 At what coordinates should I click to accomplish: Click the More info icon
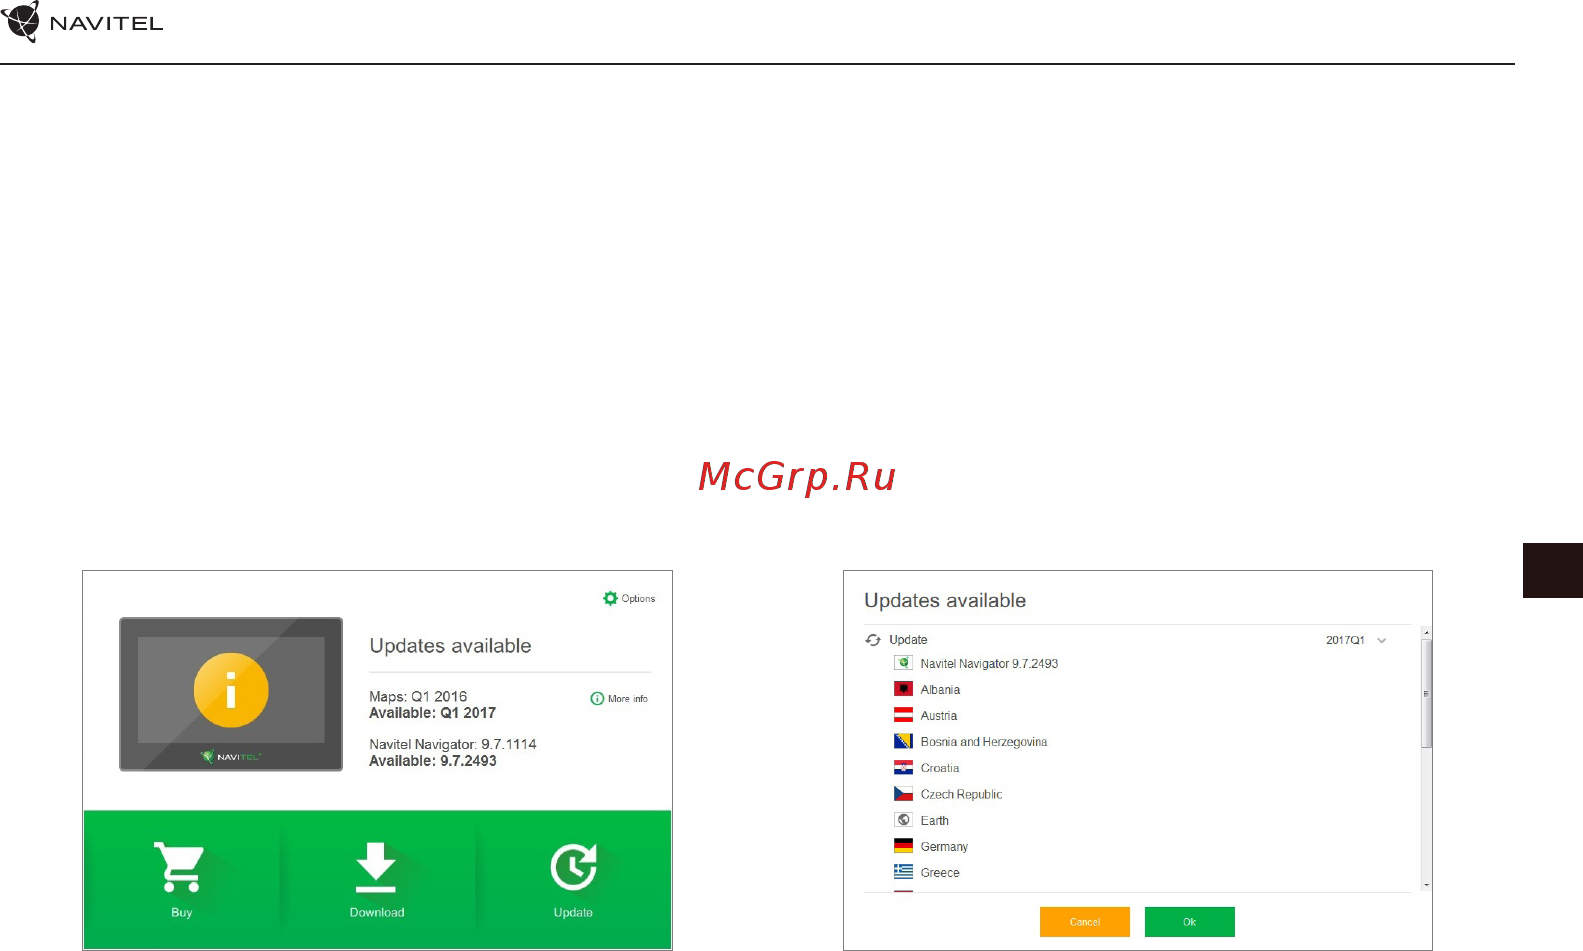(x=597, y=699)
